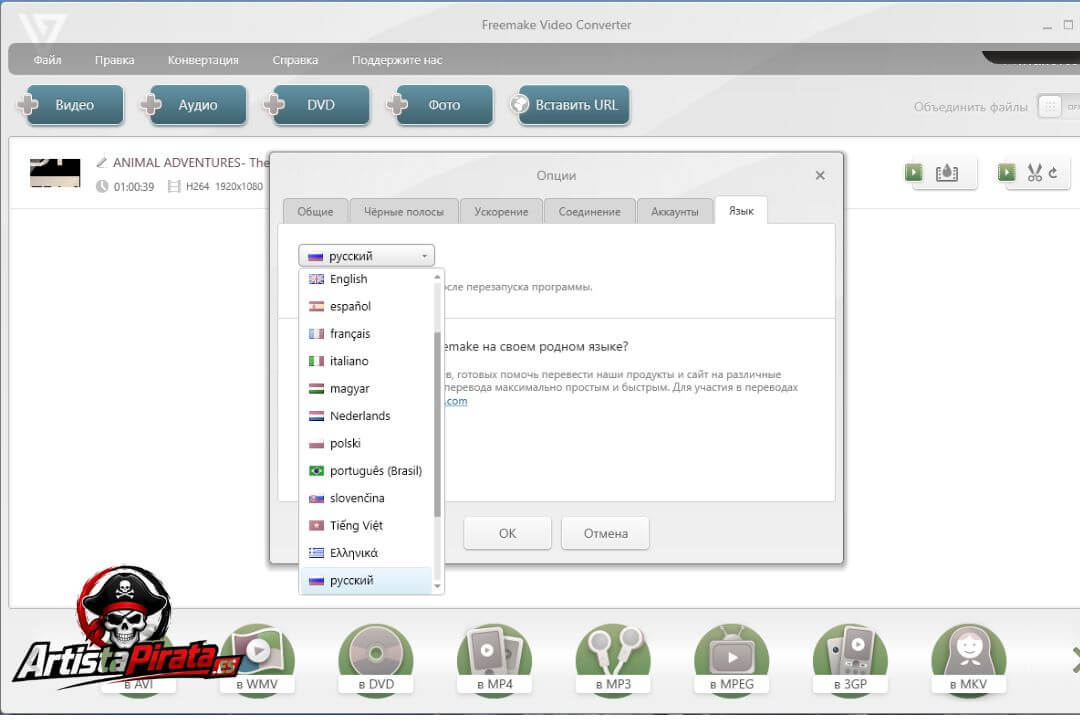Click the Freemake logo icon
Image resolution: width=1080 pixels, height=720 pixels.
43,28
